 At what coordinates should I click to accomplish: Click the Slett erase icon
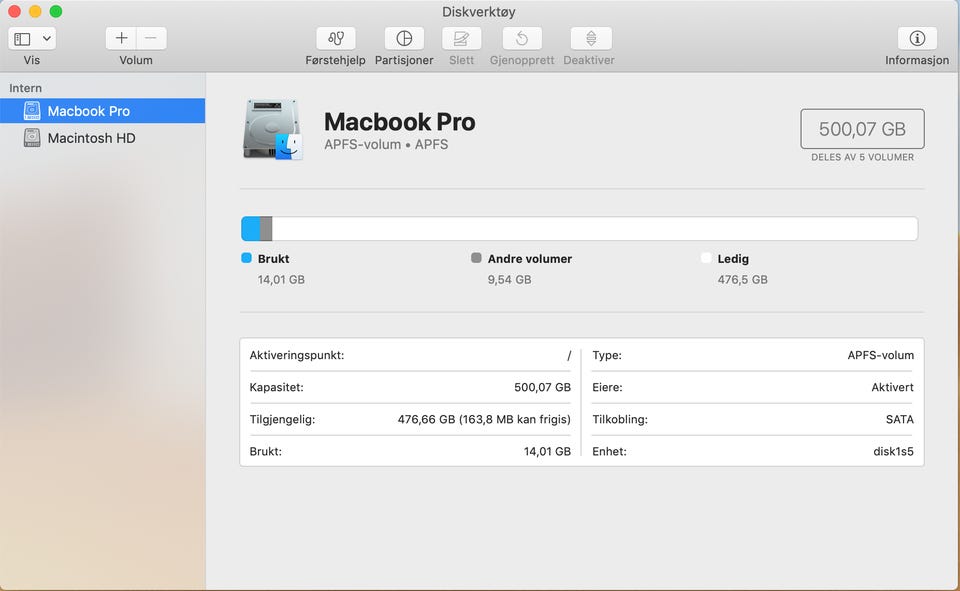tap(461, 39)
